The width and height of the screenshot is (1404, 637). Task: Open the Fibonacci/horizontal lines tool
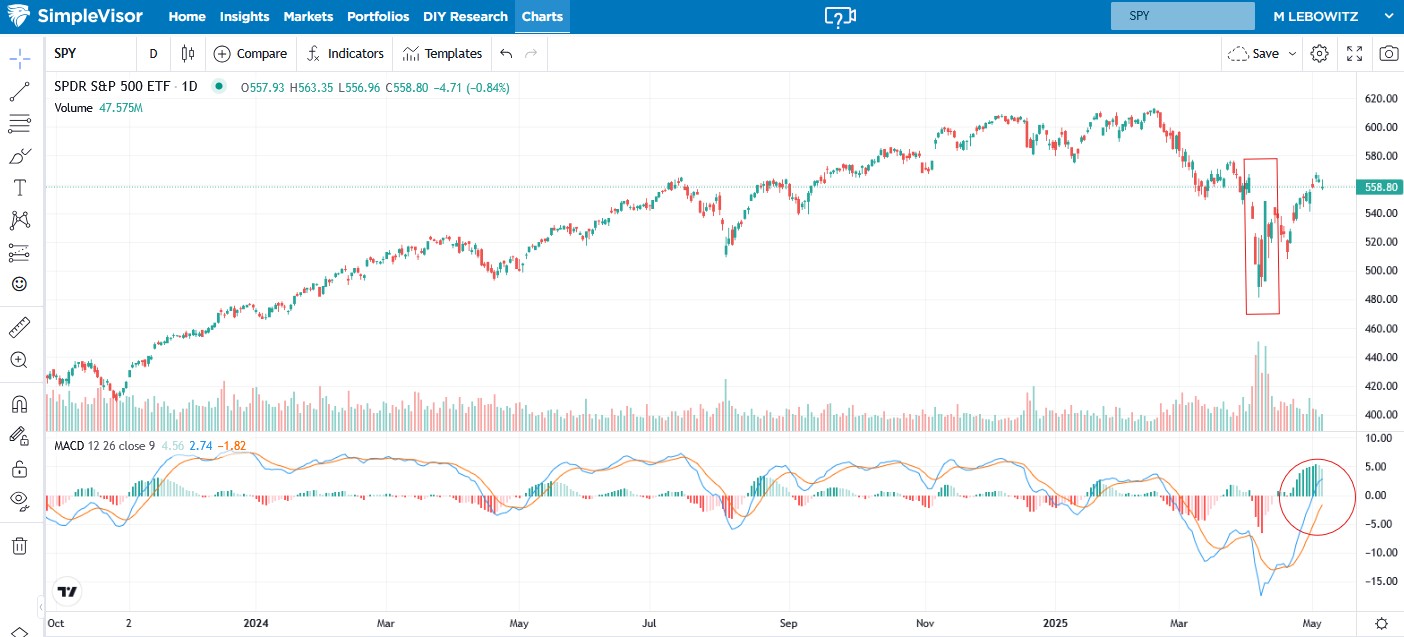click(19, 124)
